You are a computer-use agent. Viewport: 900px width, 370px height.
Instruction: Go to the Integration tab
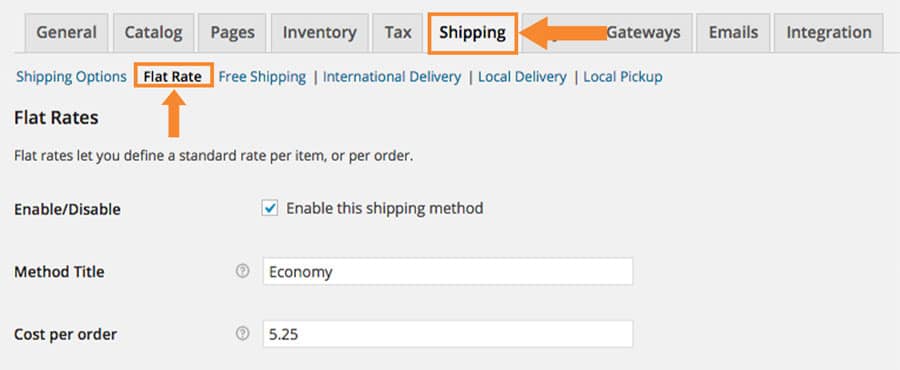click(829, 33)
